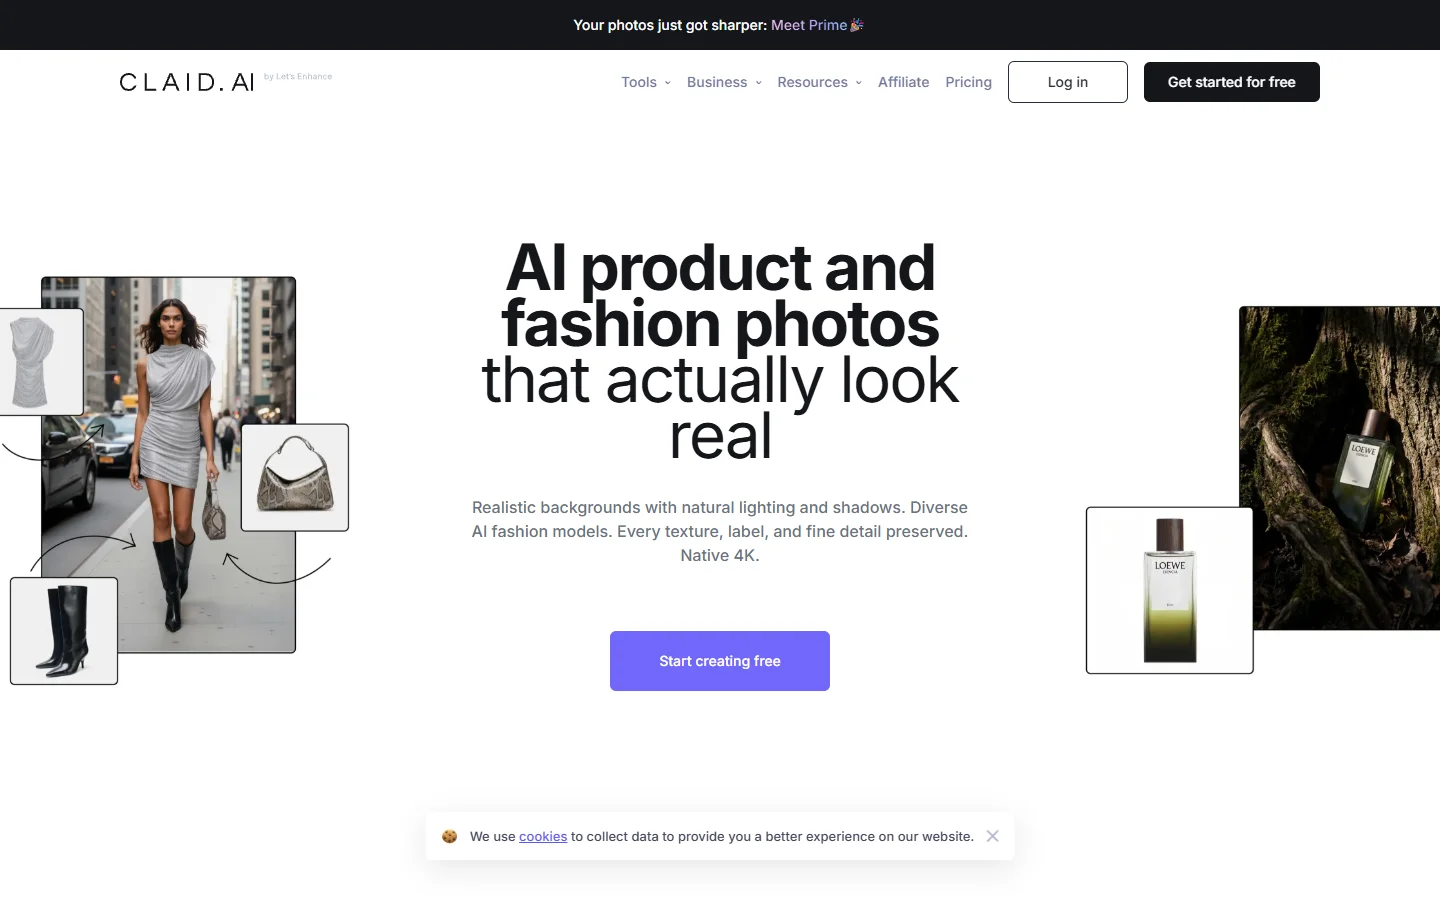Click the CLAID.AI logo

(x=186, y=81)
